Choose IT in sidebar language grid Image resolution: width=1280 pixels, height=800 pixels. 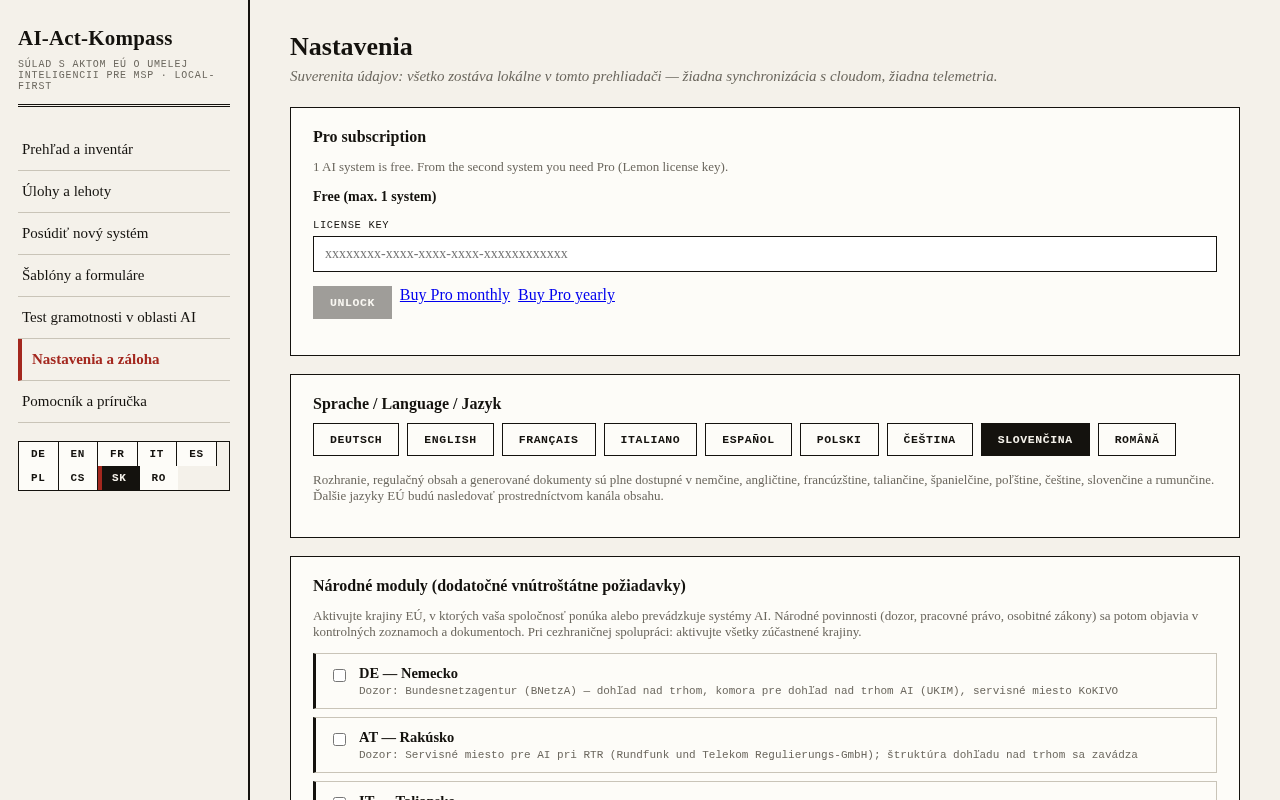point(157,454)
